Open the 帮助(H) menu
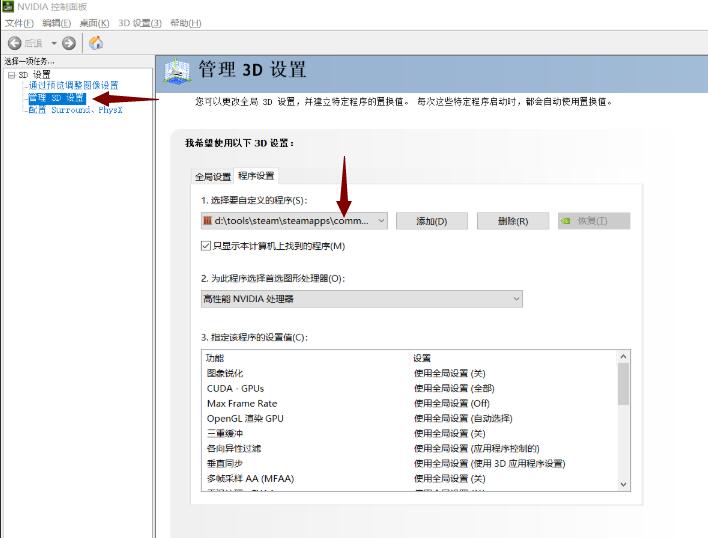Image resolution: width=708 pixels, height=538 pixels. 185,23
